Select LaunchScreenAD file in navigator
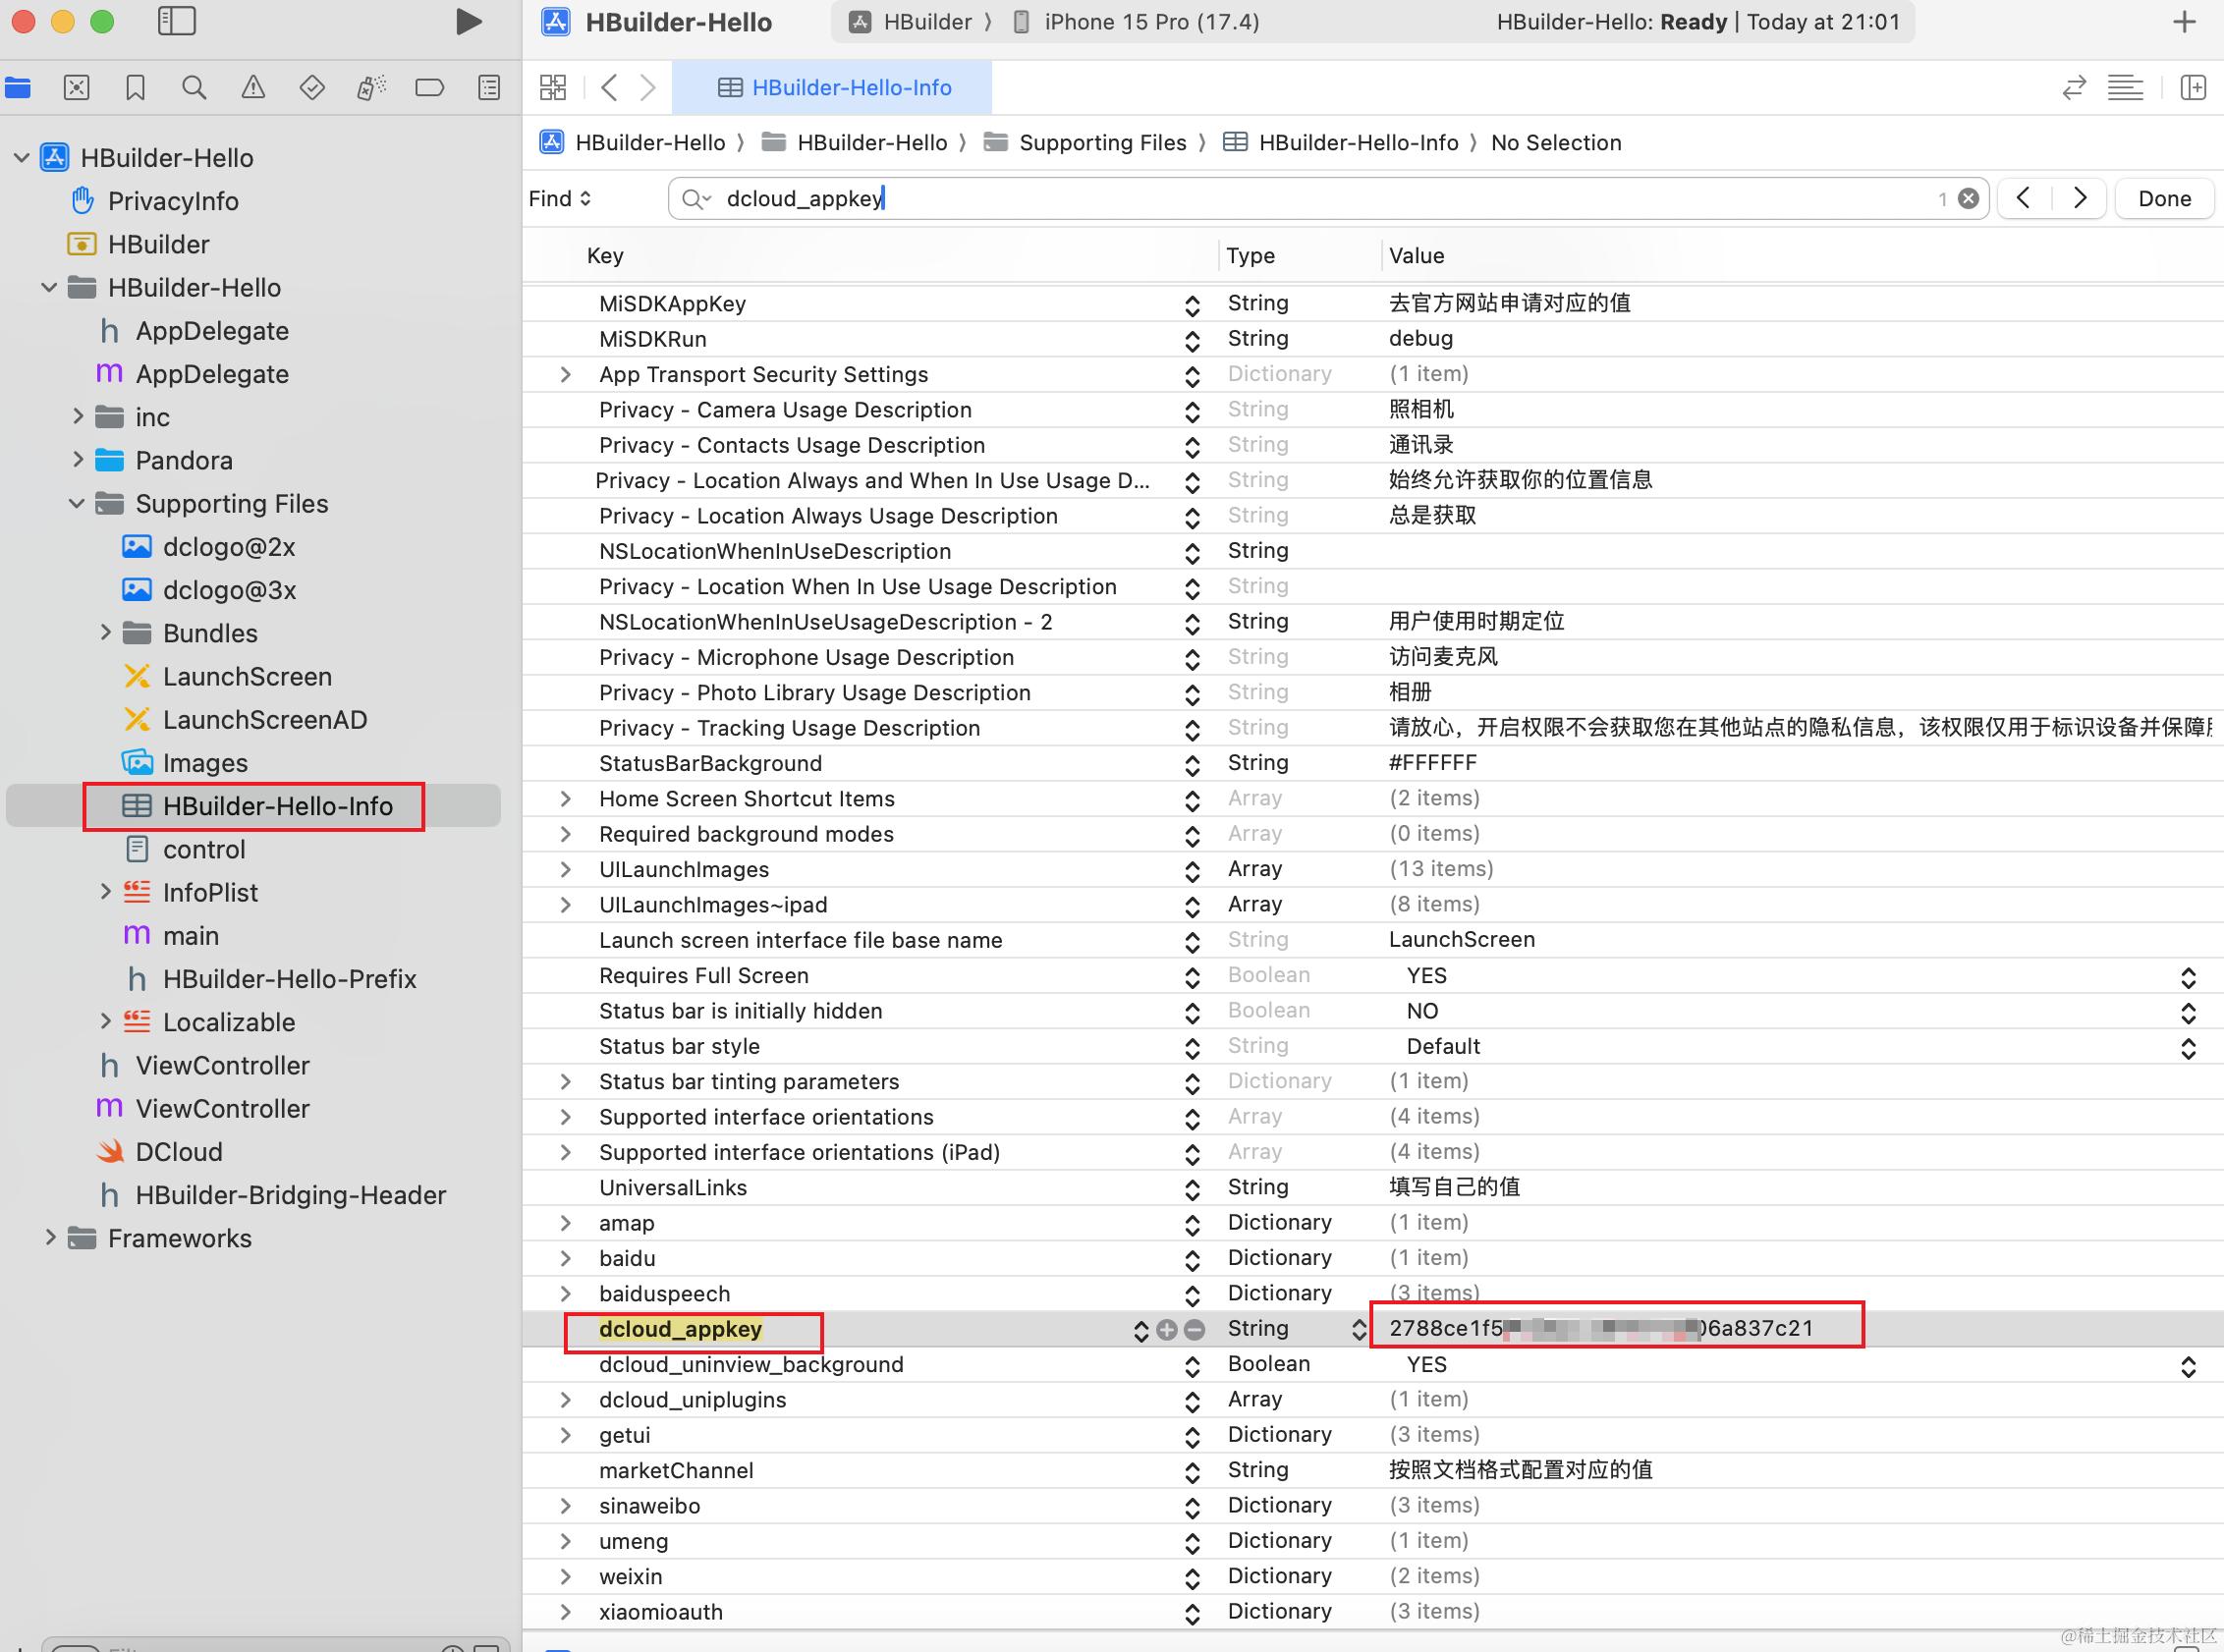The width and height of the screenshot is (2224, 1652). [265, 720]
